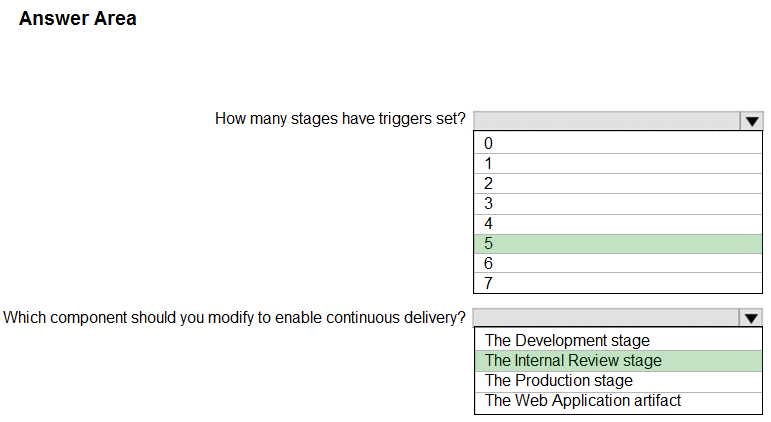Choose The Development stage option
This screenshot has height=422, width=771.
(618, 340)
